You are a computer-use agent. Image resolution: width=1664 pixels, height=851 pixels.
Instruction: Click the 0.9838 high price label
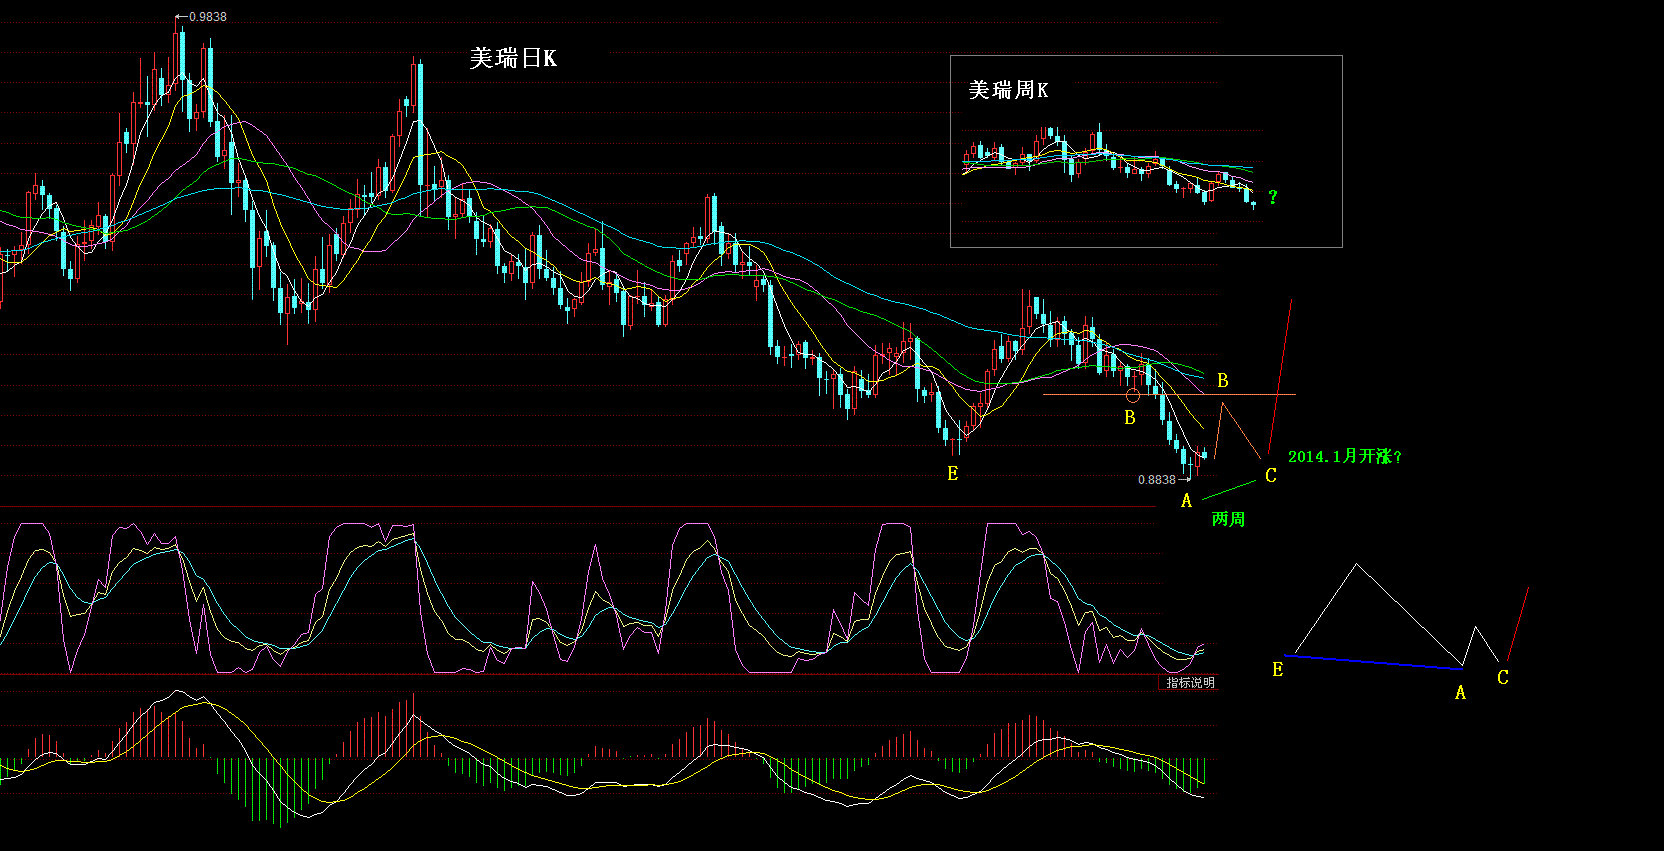point(208,17)
